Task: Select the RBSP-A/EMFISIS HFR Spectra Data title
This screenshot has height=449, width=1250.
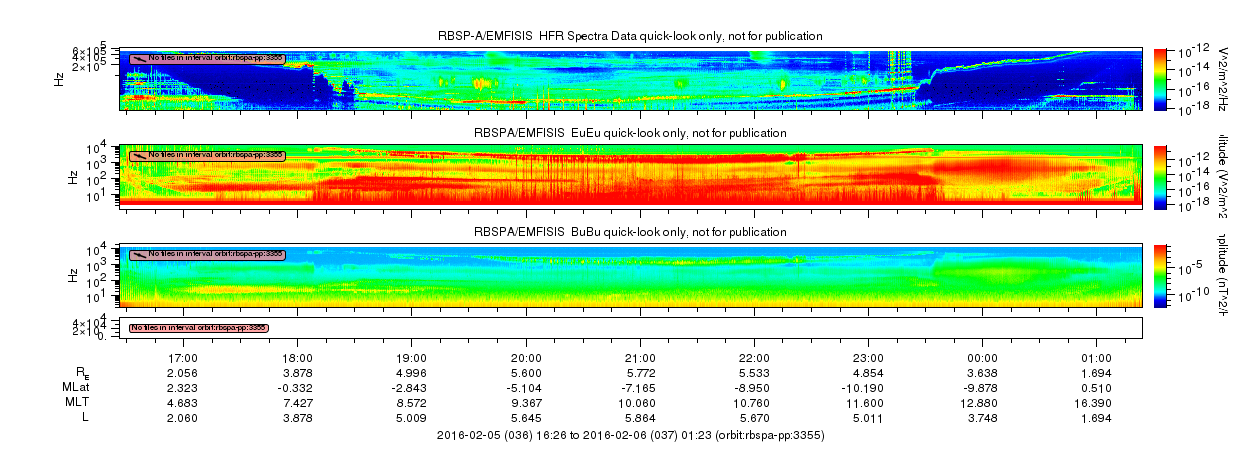Action: [630, 36]
